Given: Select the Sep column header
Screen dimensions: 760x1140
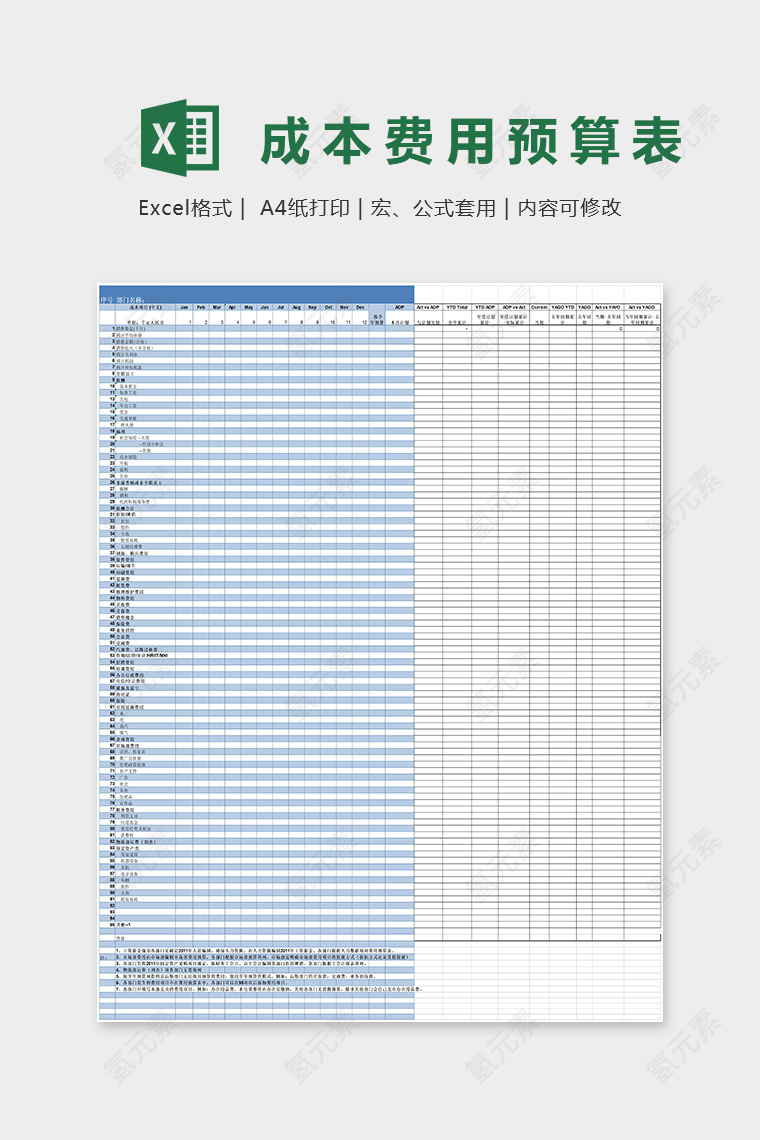Looking at the screenshot, I should pyautogui.click(x=312, y=308).
